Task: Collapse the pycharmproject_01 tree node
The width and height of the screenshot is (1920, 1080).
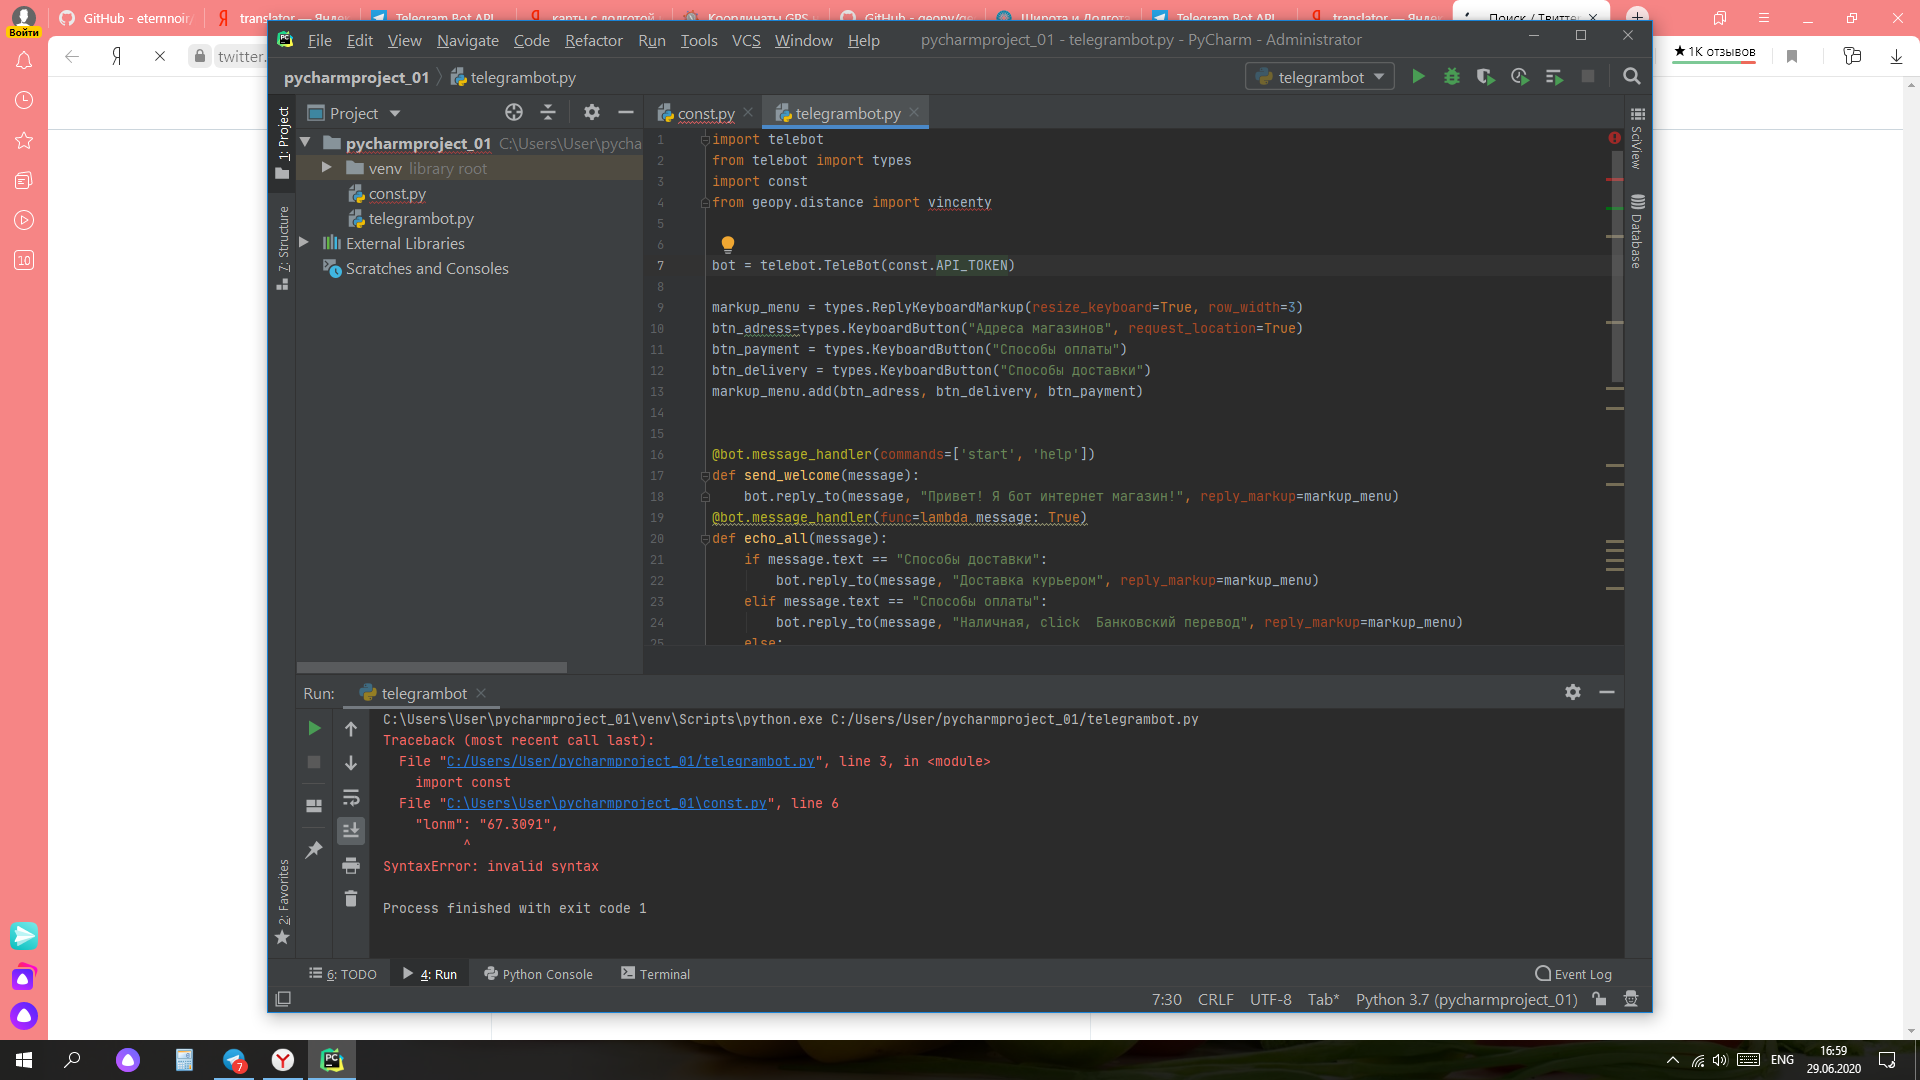Action: click(305, 143)
